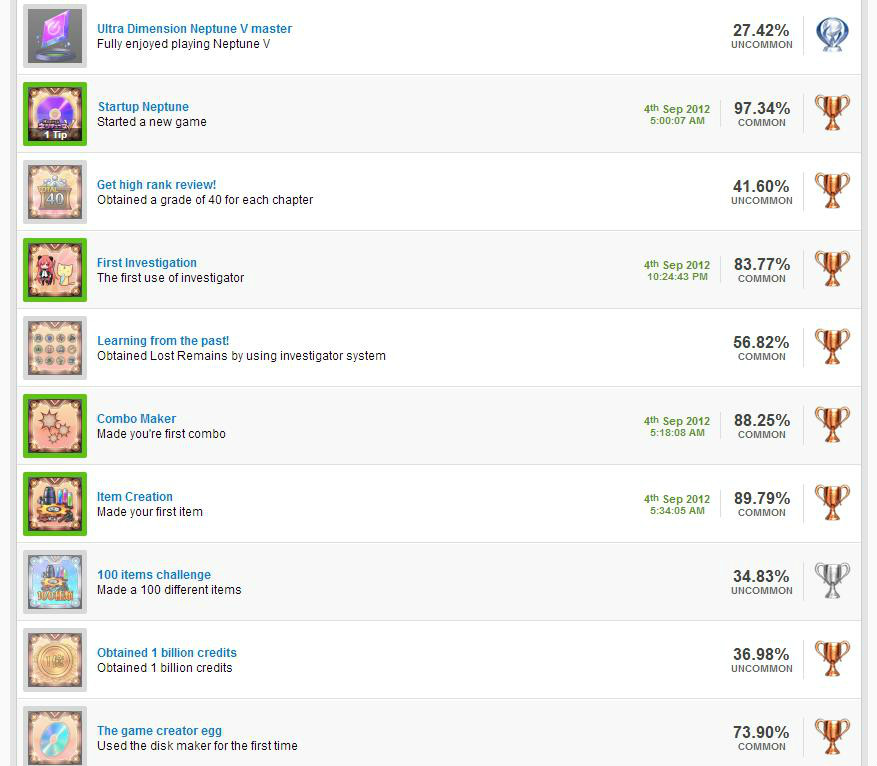877x766 pixels.
Task: Click the Startup Neptune trophy icon
Action: coord(55,114)
